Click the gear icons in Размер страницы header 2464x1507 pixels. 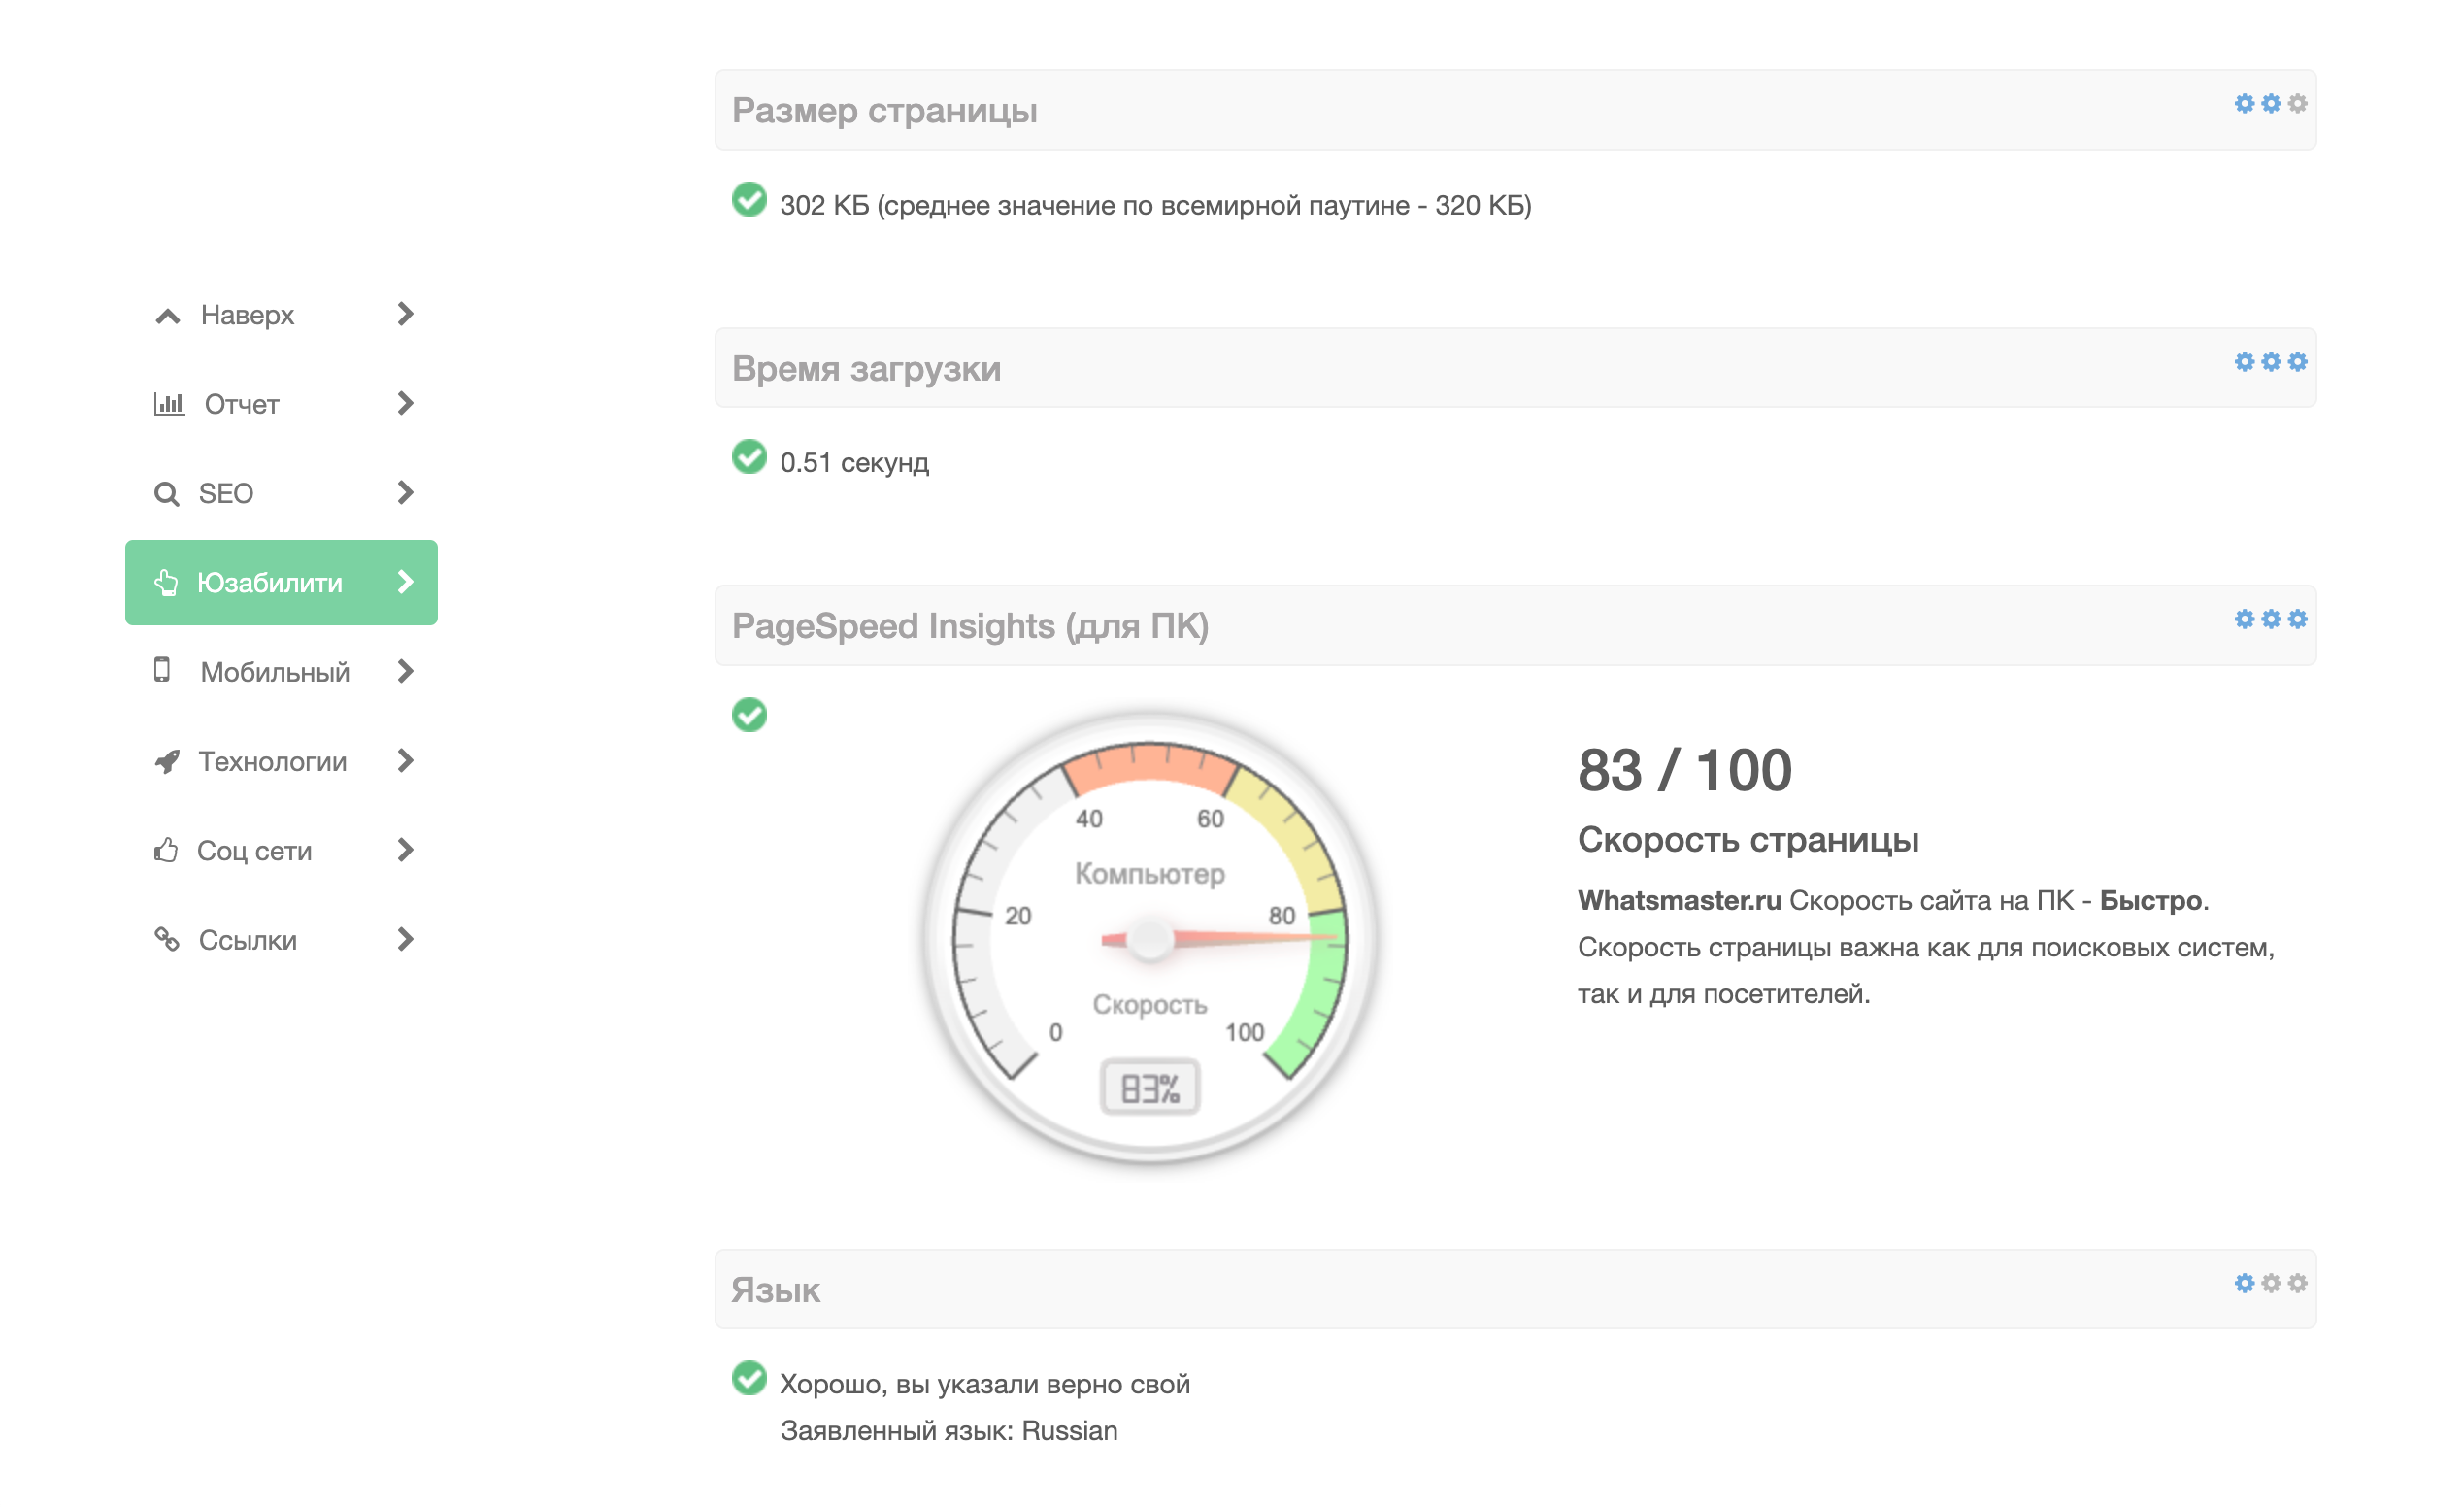click(x=2270, y=104)
